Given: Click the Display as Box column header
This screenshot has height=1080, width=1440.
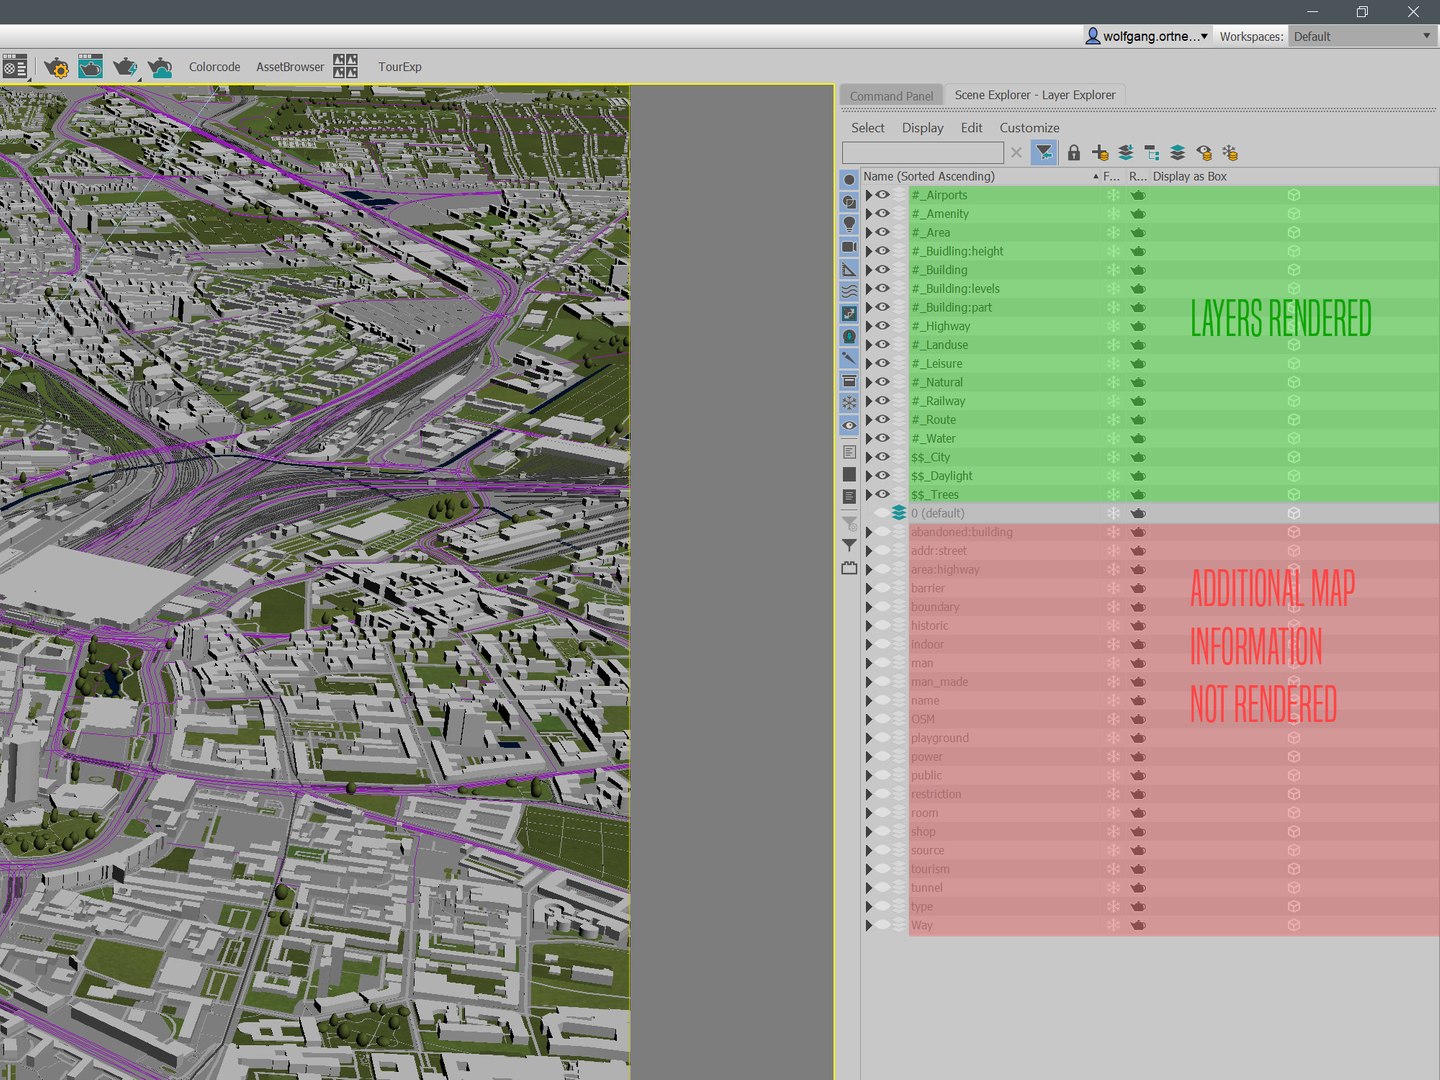Looking at the screenshot, I should coord(1190,176).
